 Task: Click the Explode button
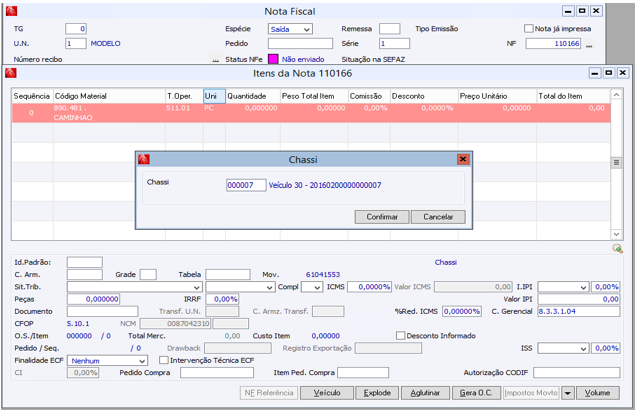coord(377,393)
